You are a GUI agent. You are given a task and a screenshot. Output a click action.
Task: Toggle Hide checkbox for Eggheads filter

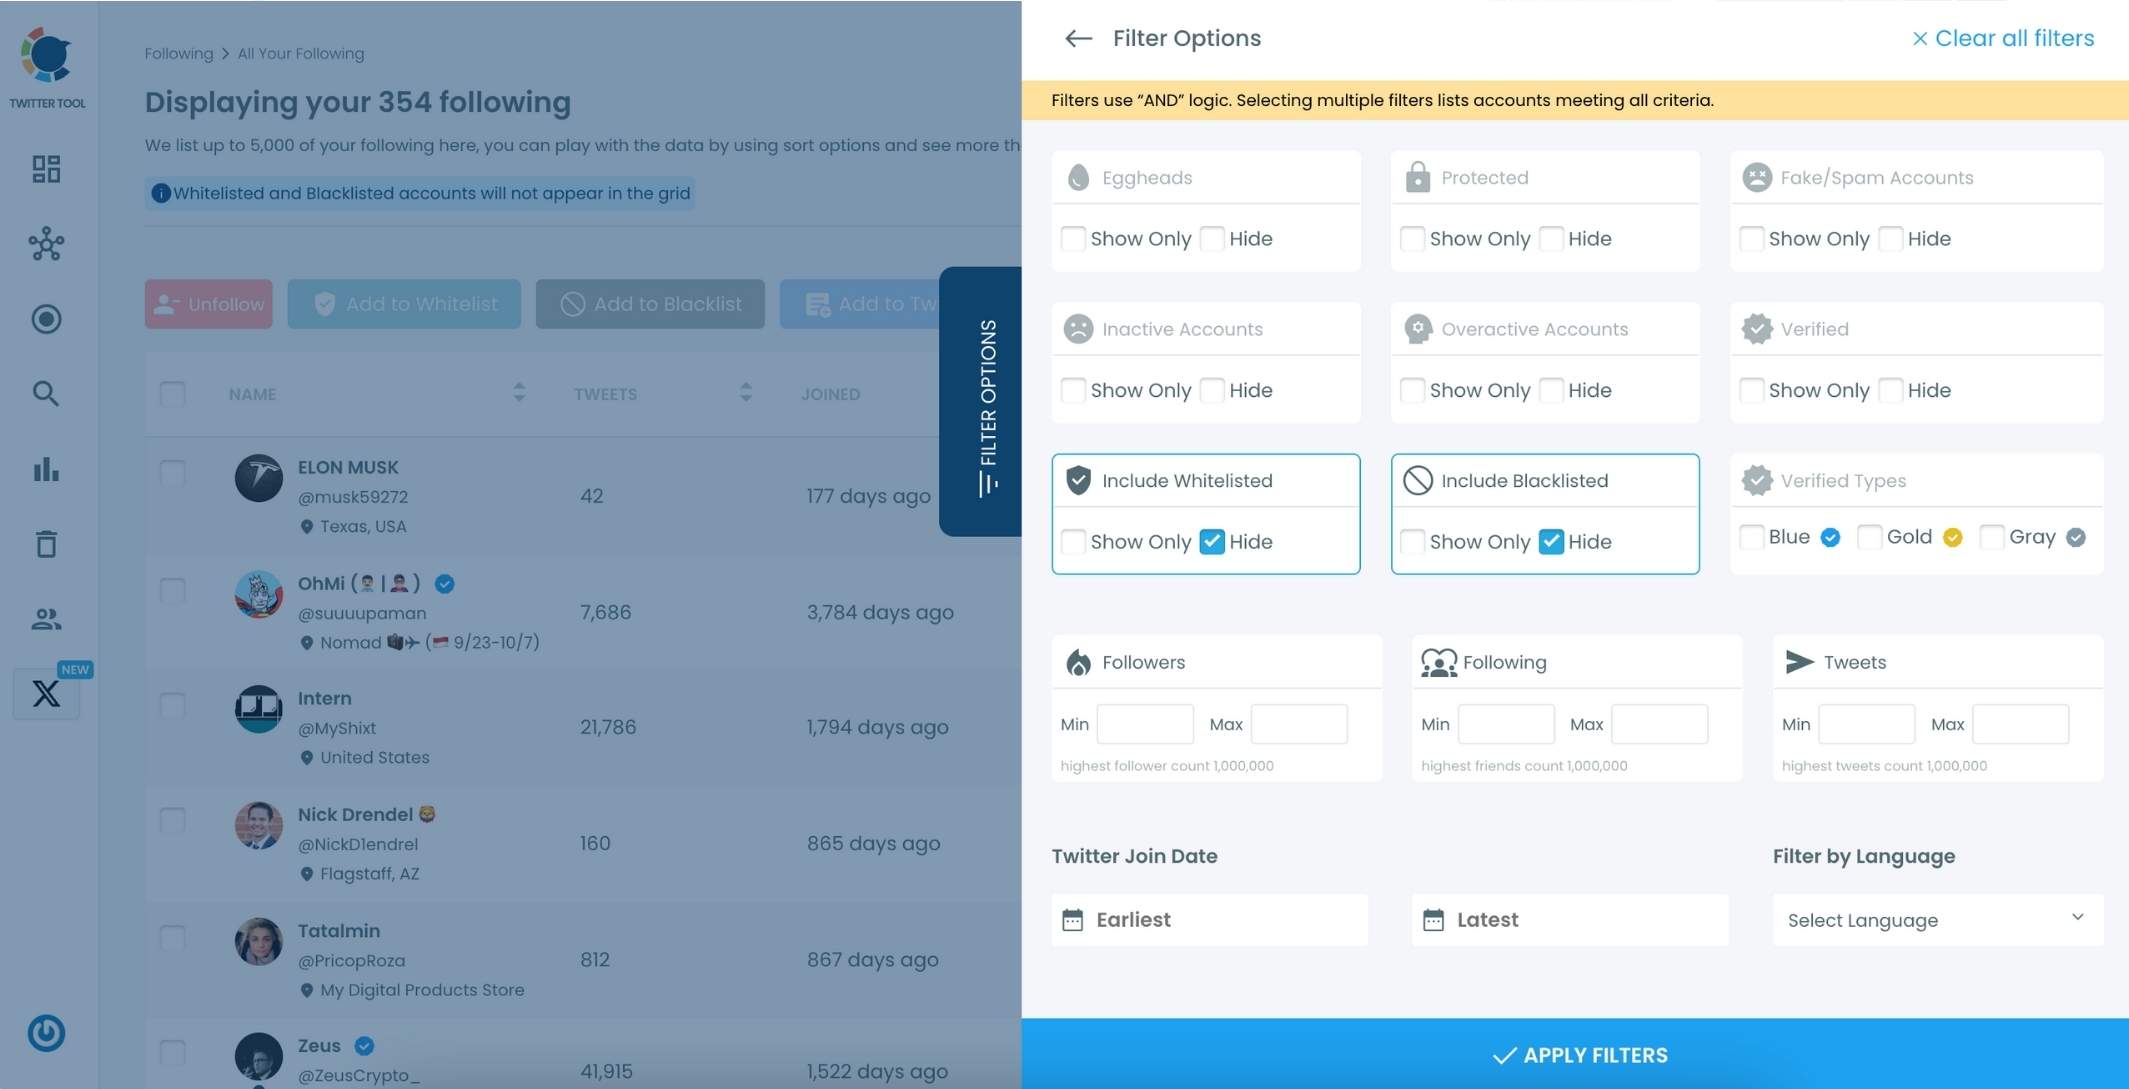tap(1210, 238)
